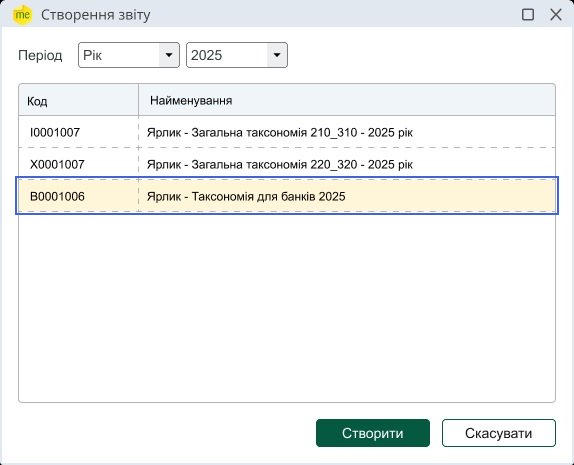Open the year dropdown showing 2025
Image resolution: width=574 pixels, height=465 pixels.
(x=236, y=55)
